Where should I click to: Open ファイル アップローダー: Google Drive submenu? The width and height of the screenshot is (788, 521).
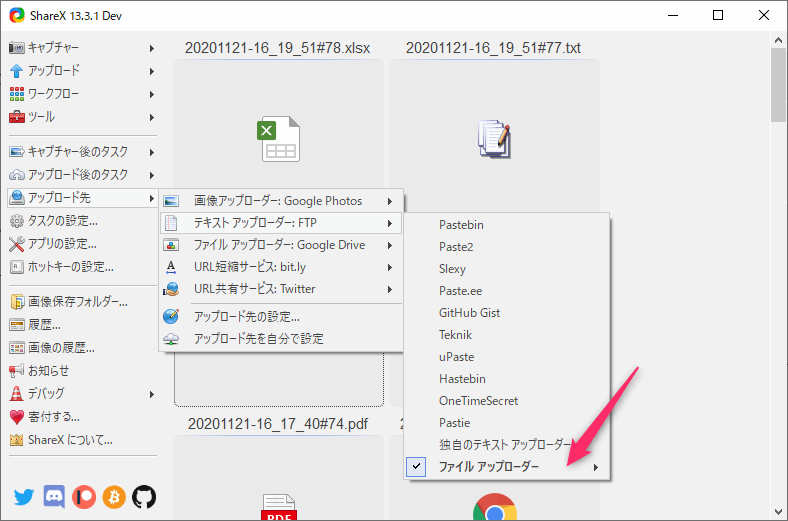coord(281,245)
